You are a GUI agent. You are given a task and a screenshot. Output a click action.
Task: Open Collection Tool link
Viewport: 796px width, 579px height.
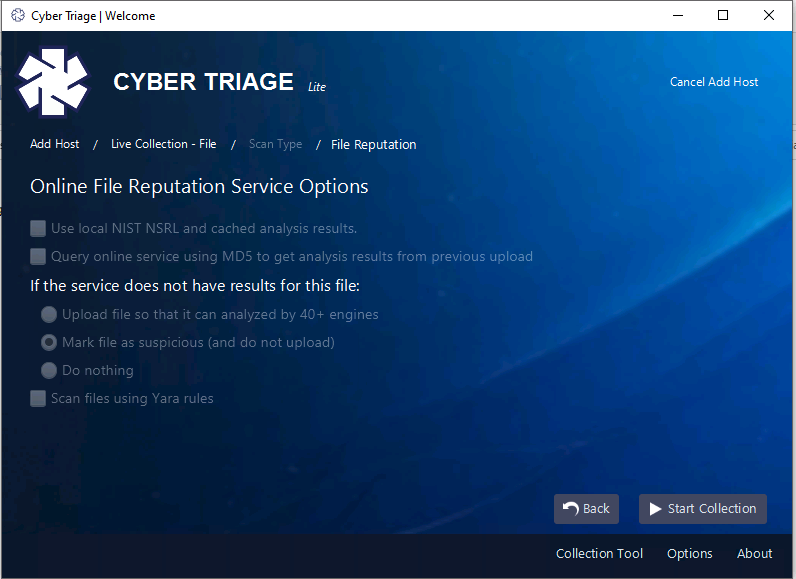[x=599, y=553]
